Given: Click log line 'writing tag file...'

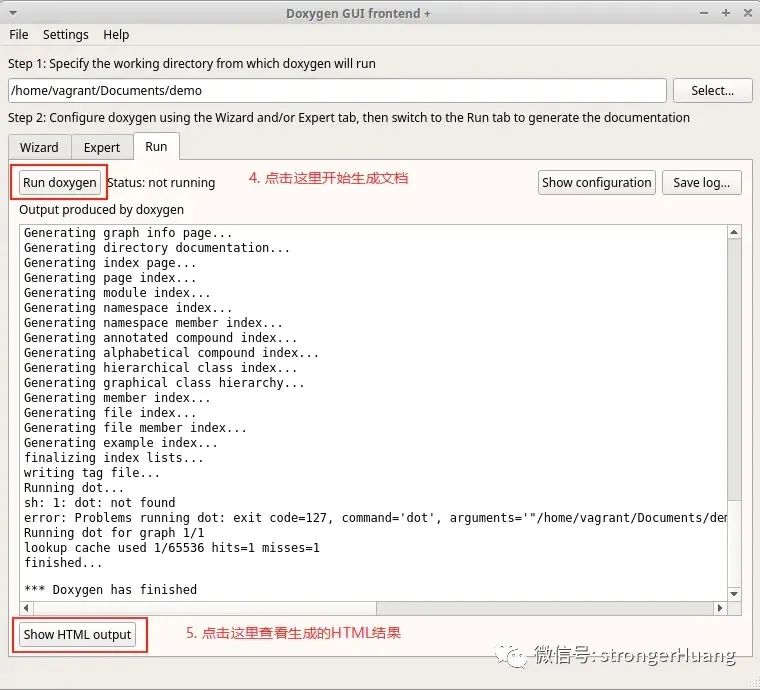Looking at the screenshot, I should (x=92, y=473).
